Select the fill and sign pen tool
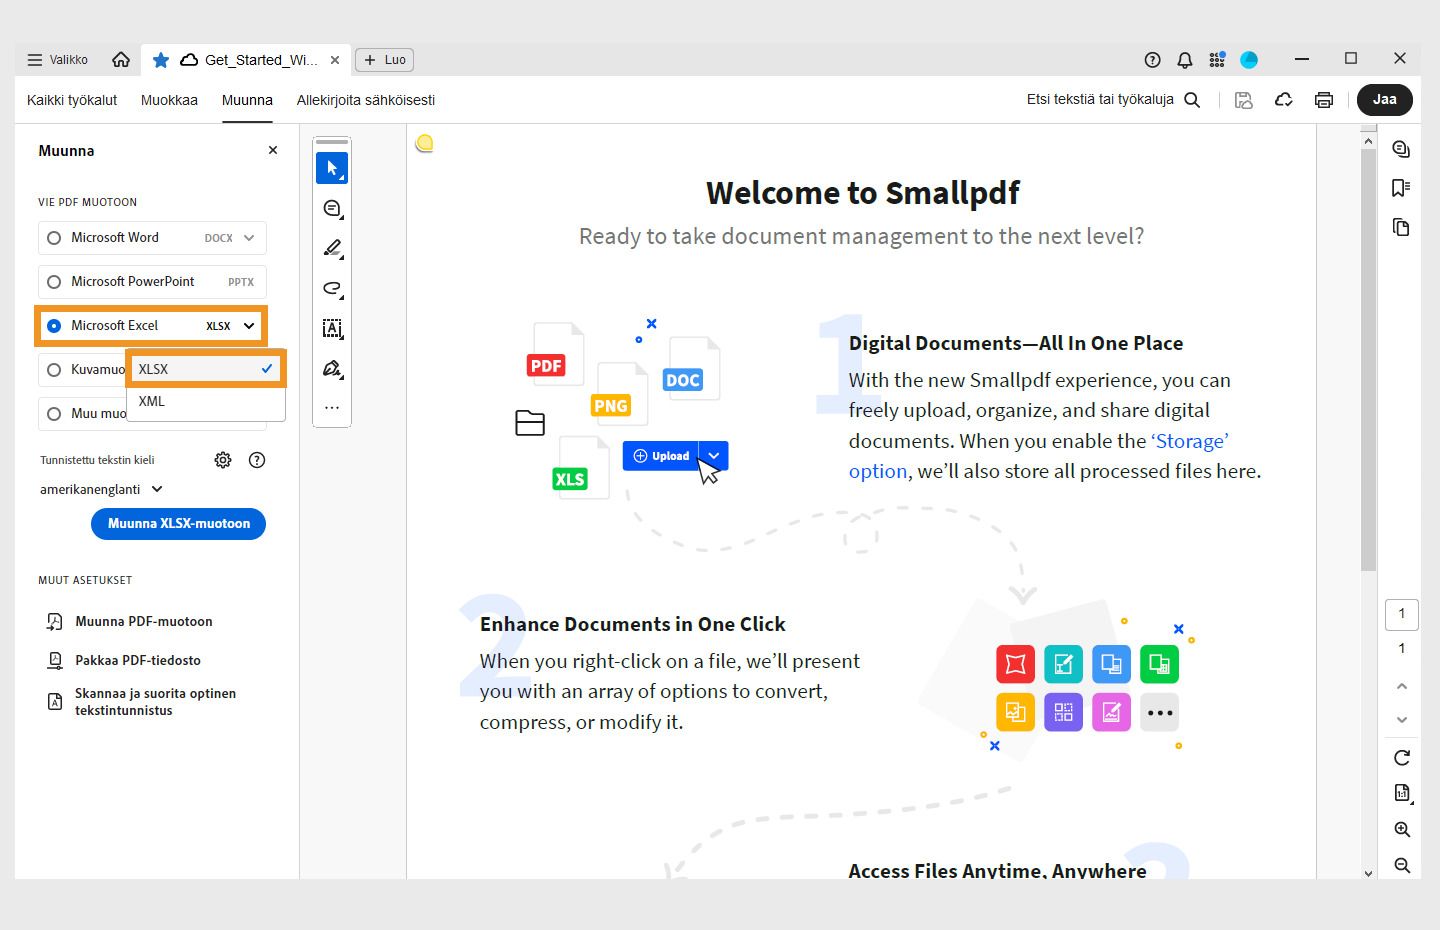The width and height of the screenshot is (1440, 930). point(332,368)
